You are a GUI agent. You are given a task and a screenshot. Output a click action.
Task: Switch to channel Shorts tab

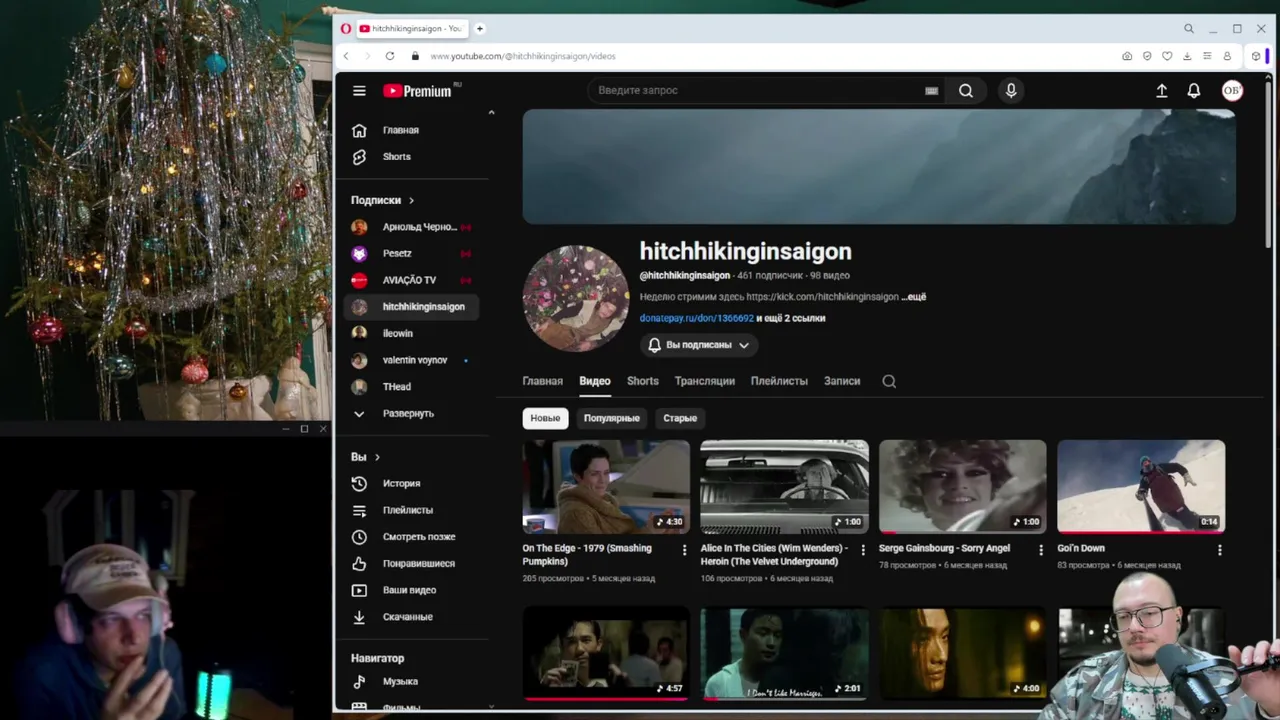click(x=643, y=381)
